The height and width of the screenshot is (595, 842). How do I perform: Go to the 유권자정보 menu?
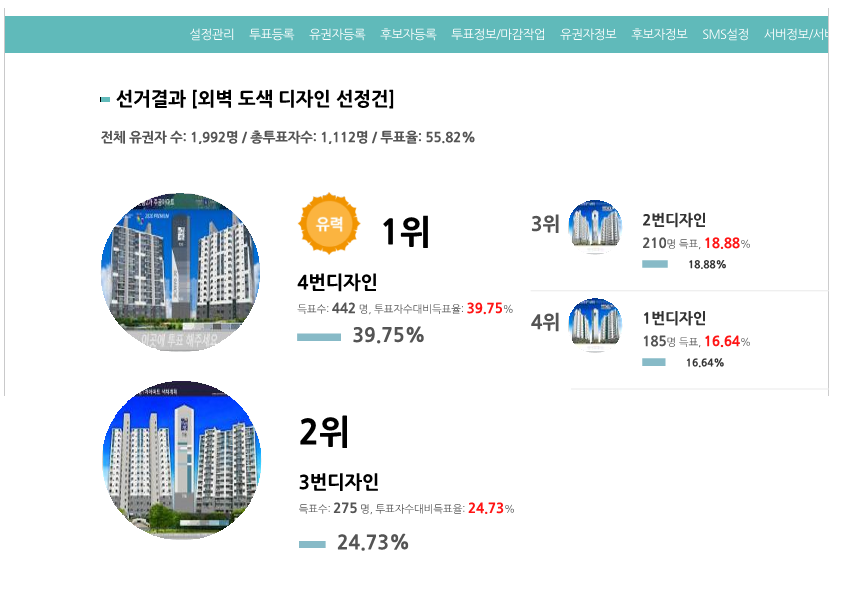point(588,34)
